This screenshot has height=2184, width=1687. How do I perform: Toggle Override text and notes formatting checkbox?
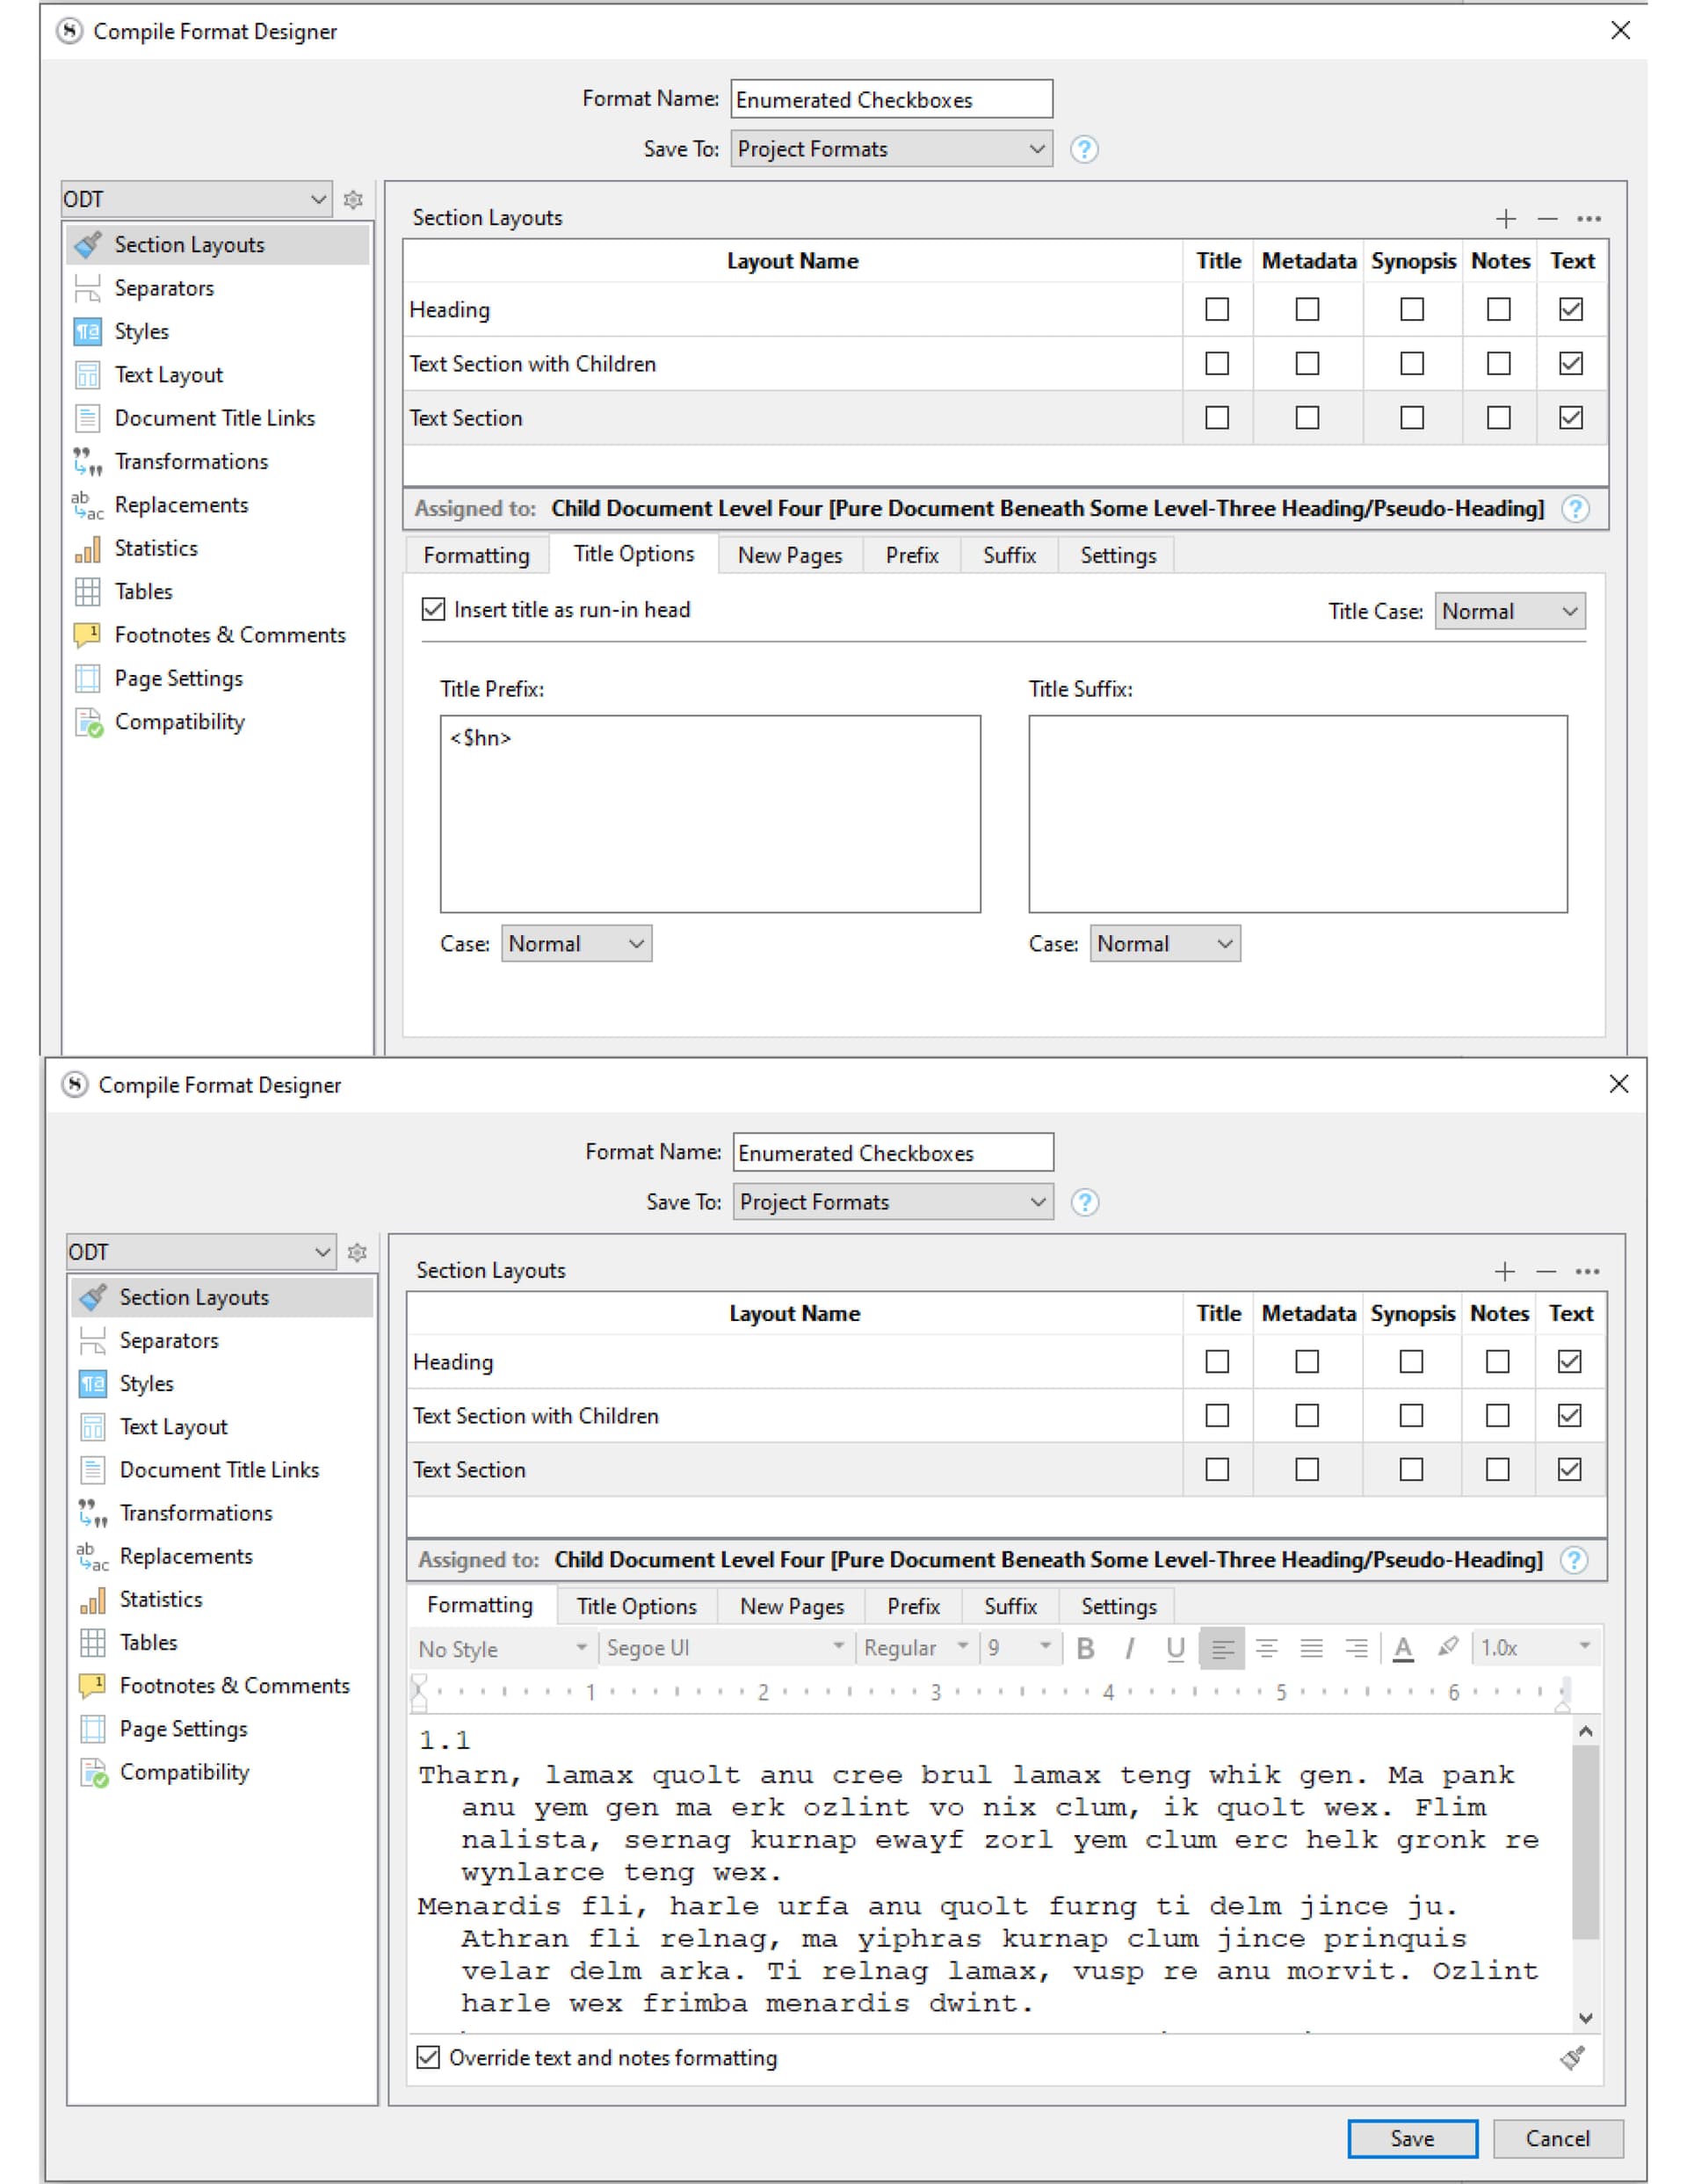coord(428,2057)
